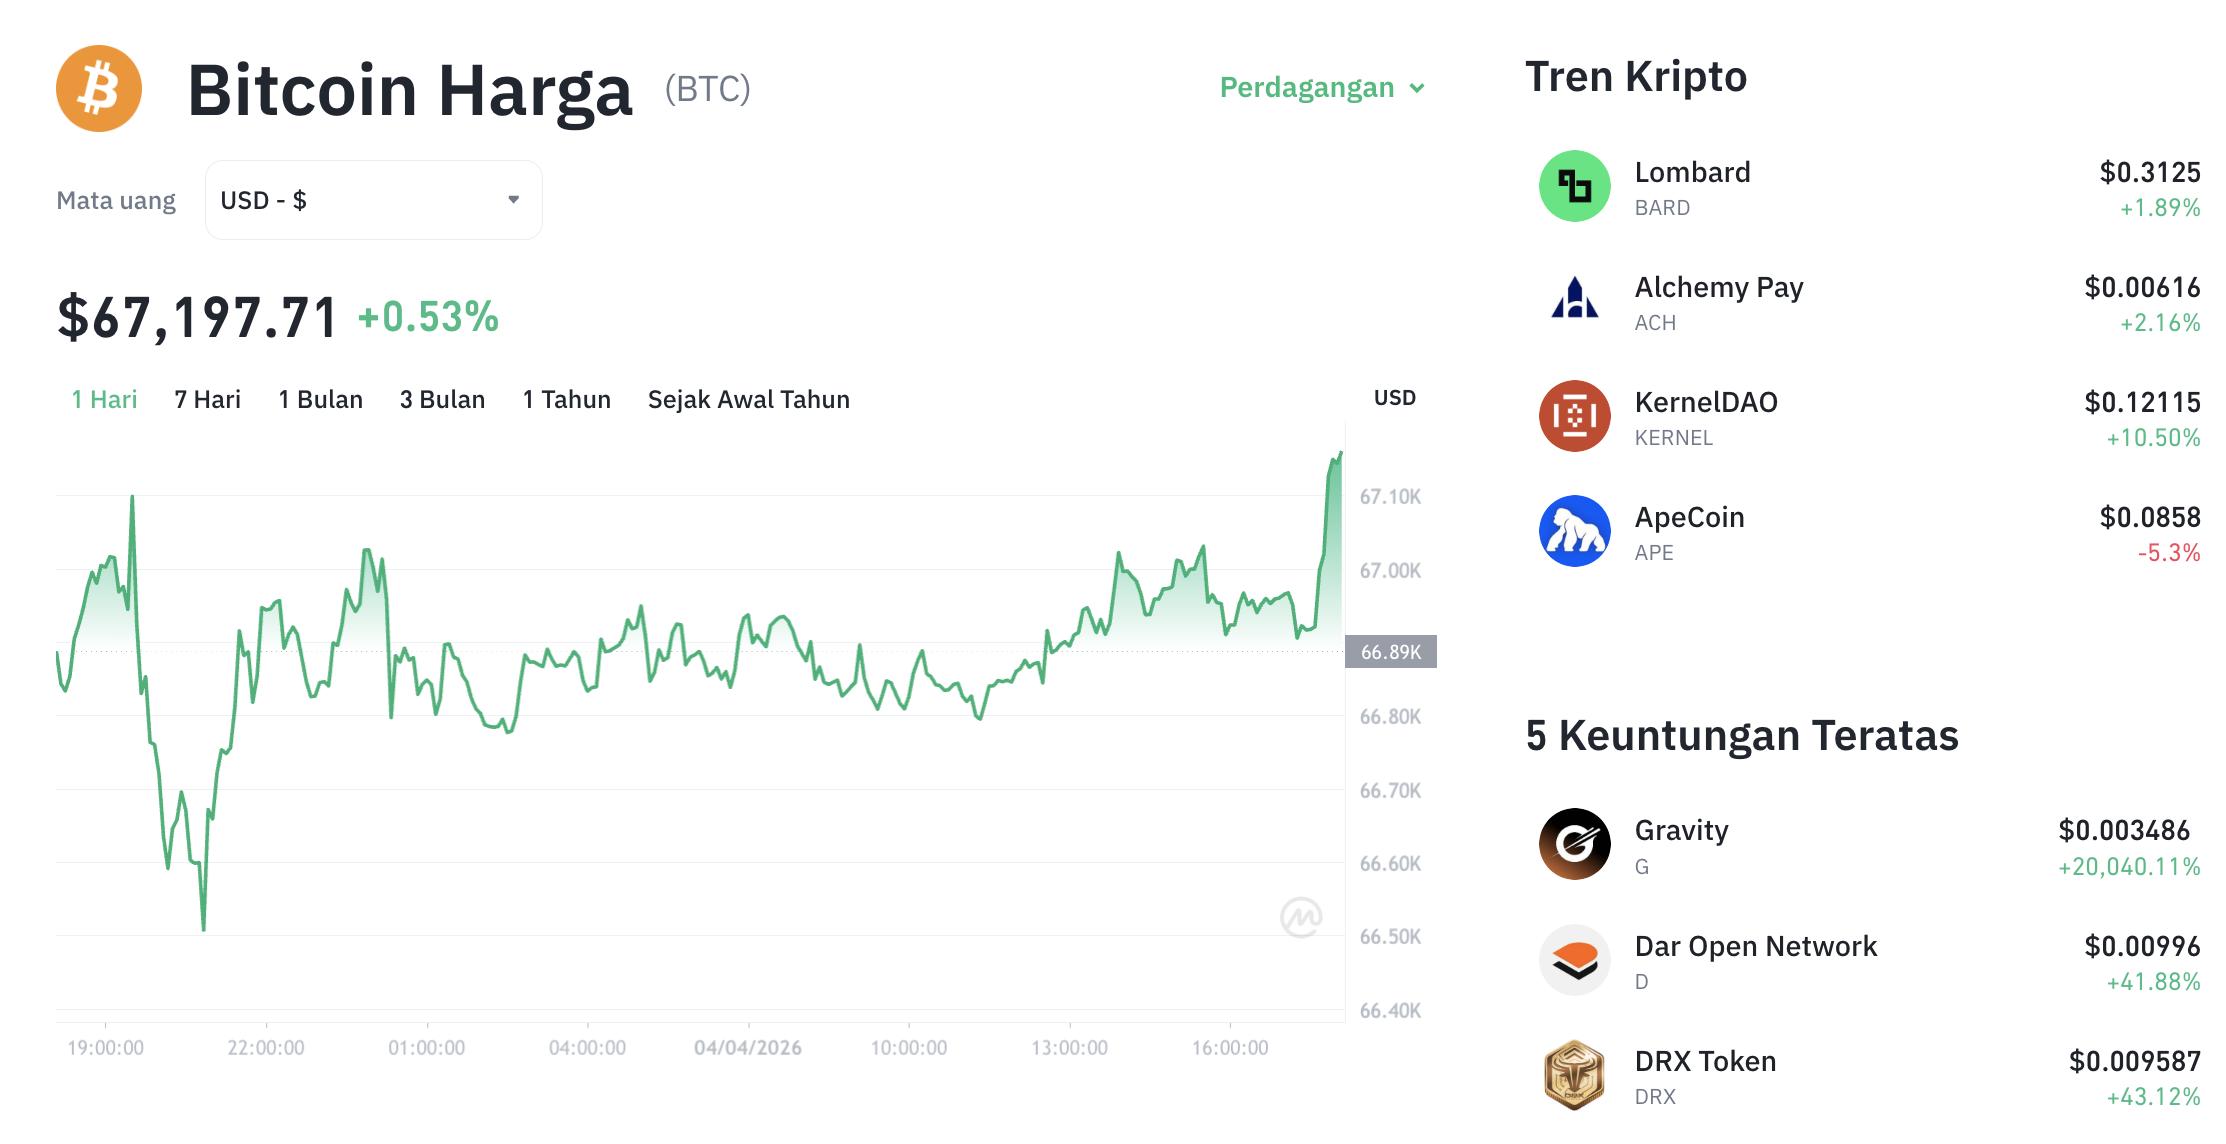Open the USD currency dropdown
The height and width of the screenshot is (1144, 2226).
coord(372,199)
